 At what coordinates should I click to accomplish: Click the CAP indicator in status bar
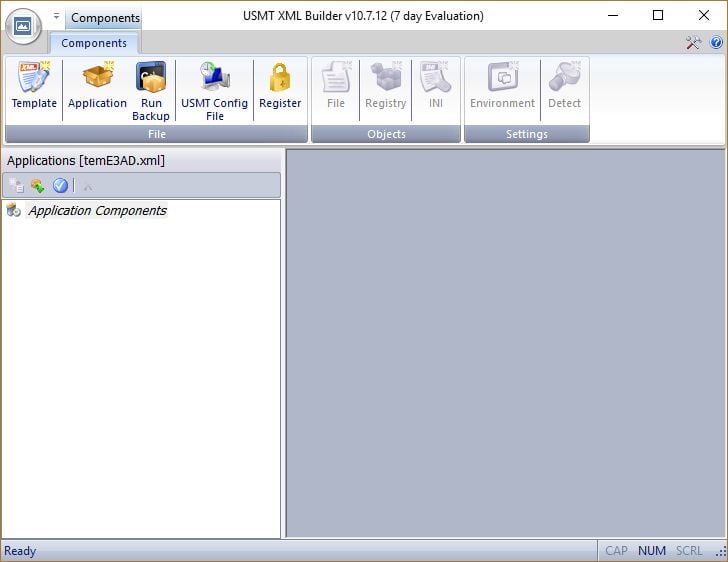point(616,551)
